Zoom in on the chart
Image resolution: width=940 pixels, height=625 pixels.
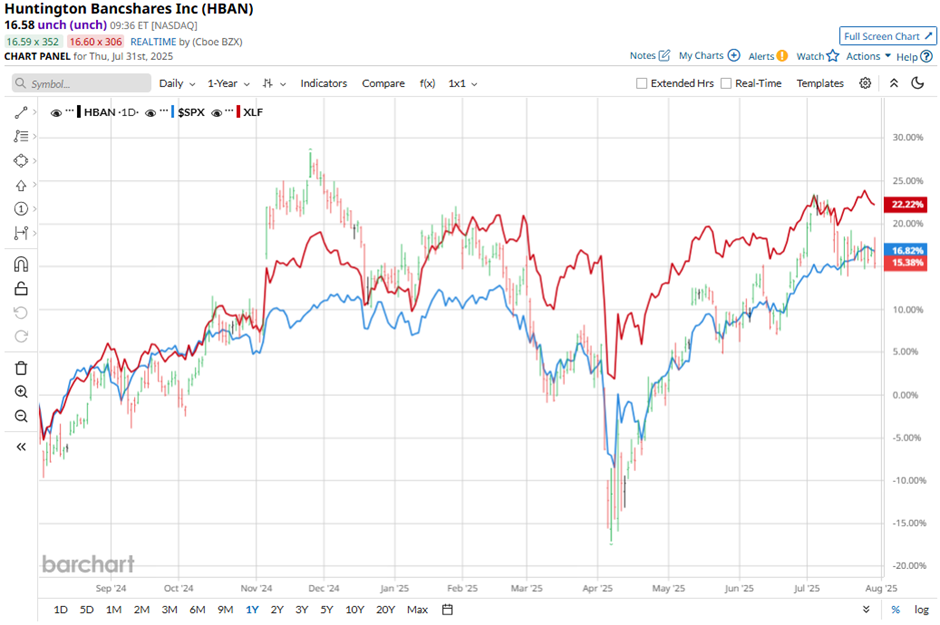[x=21, y=392]
